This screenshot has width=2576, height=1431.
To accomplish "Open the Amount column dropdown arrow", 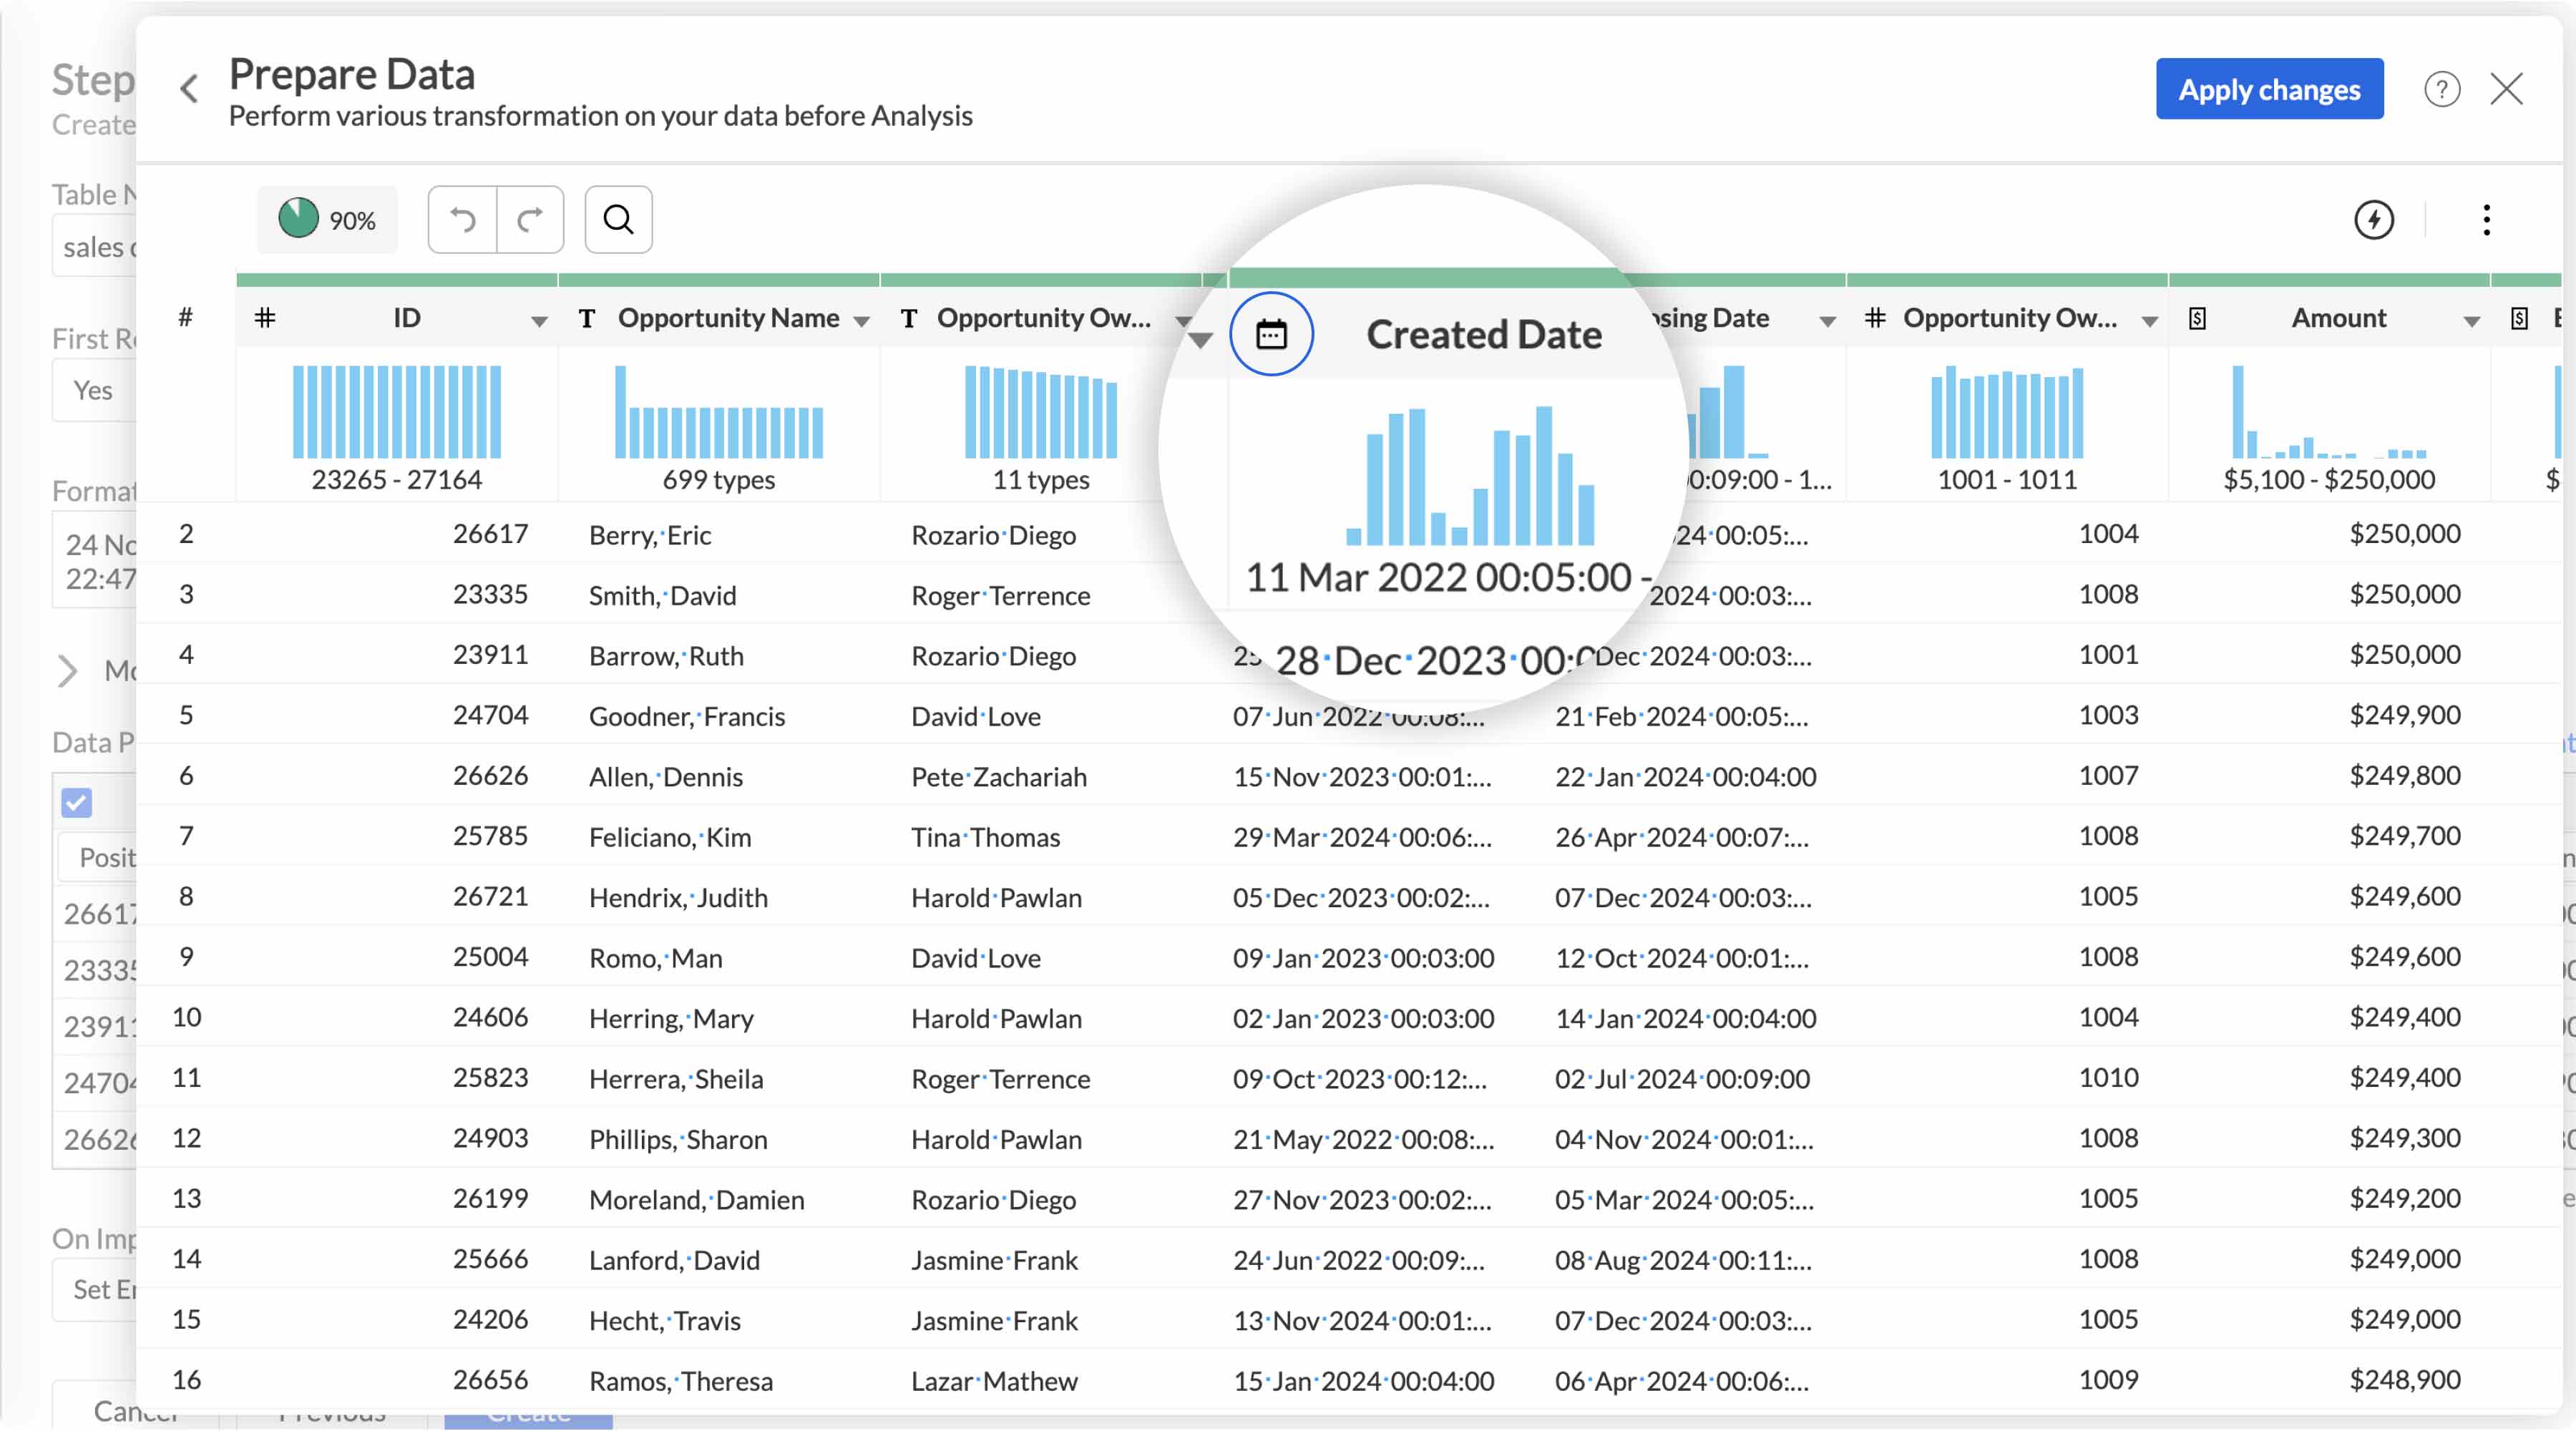I will pos(2471,321).
